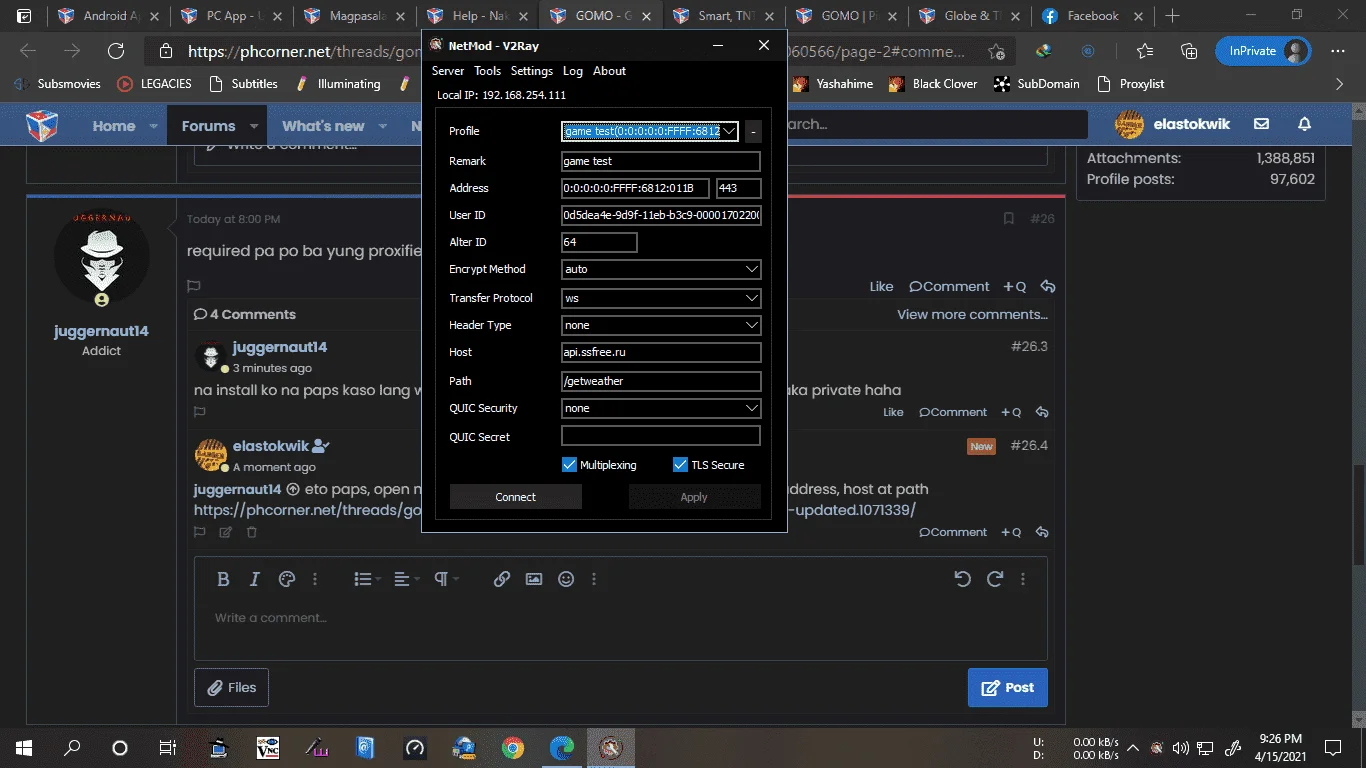Open the Black Clover bookmark
The image size is (1366, 768).
(933, 84)
